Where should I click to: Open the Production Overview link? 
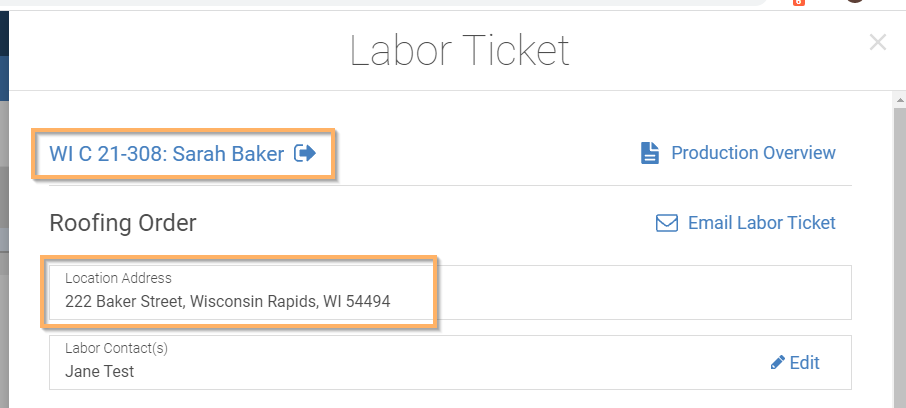coord(753,153)
